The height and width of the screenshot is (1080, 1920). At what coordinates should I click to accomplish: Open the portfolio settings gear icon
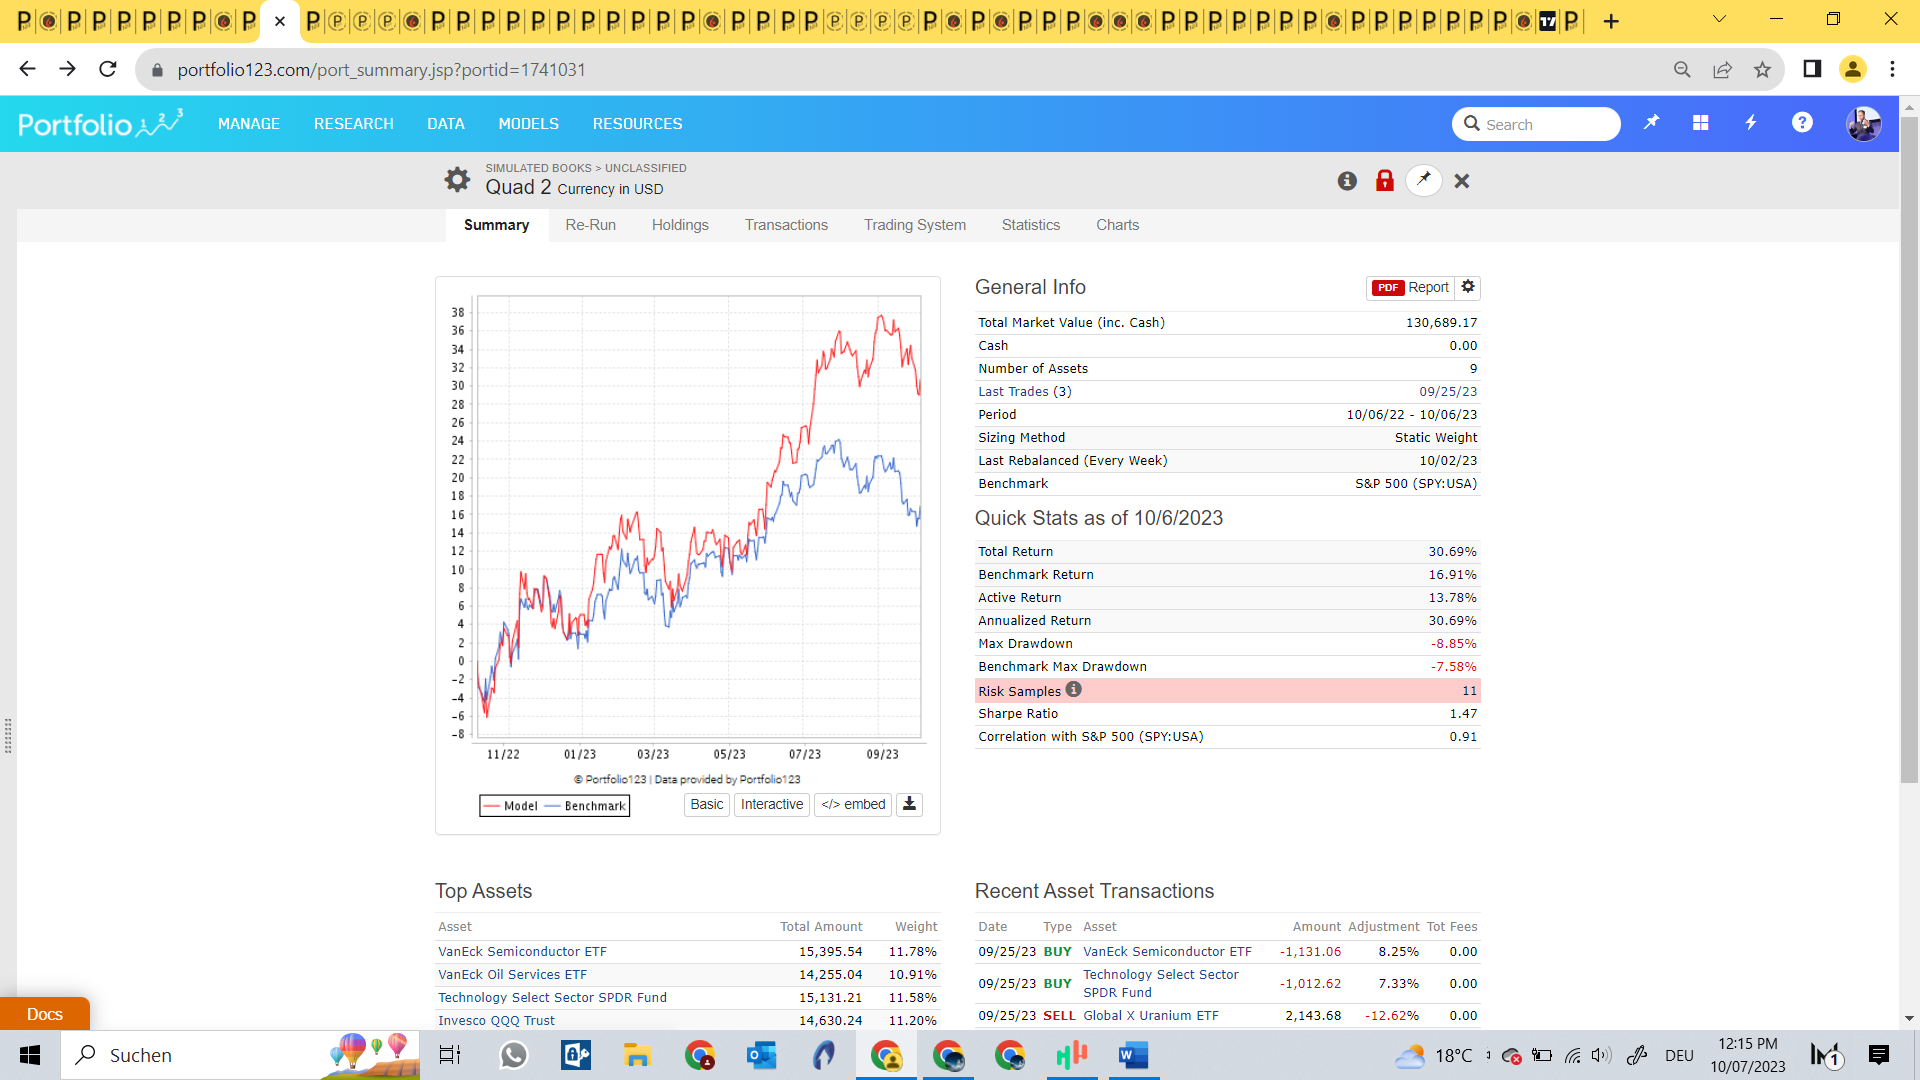pyautogui.click(x=457, y=180)
